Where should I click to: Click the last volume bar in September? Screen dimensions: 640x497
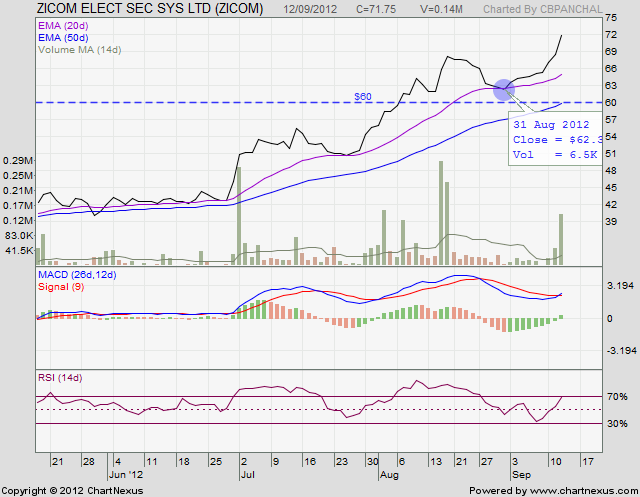561,240
